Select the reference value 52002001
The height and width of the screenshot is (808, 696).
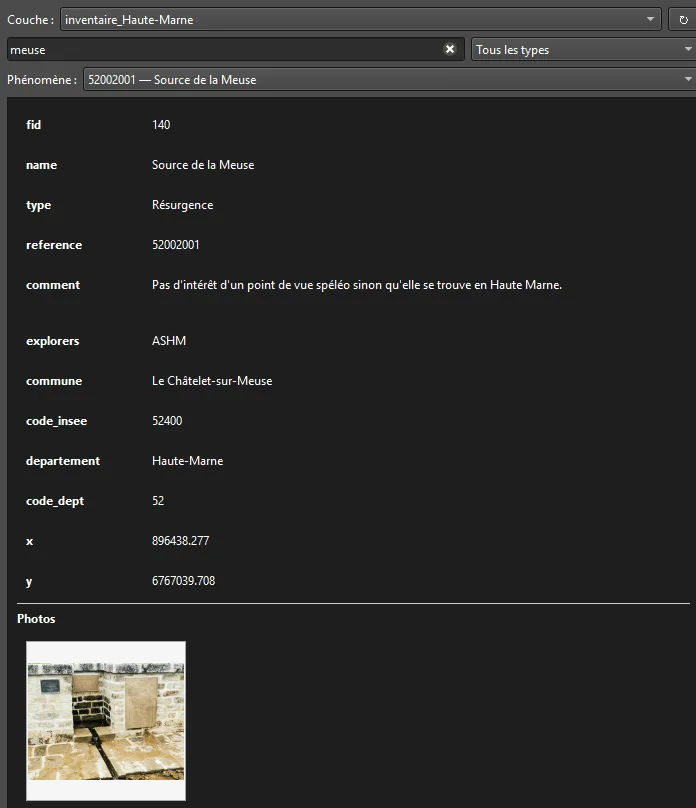(x=175, y=245)
